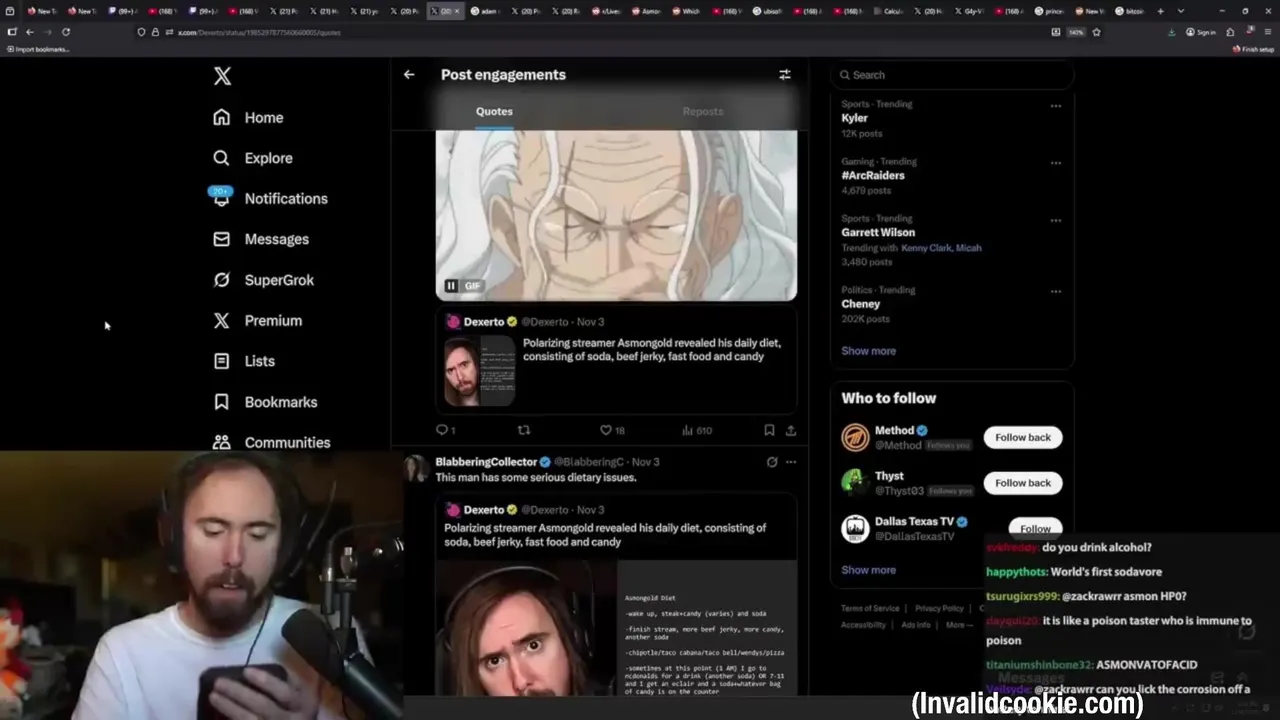Open Dallas Texas TV profile avatar
The height and width of the screenshot is (720, 1280).
pyautogui.click(x=855, y=528)
